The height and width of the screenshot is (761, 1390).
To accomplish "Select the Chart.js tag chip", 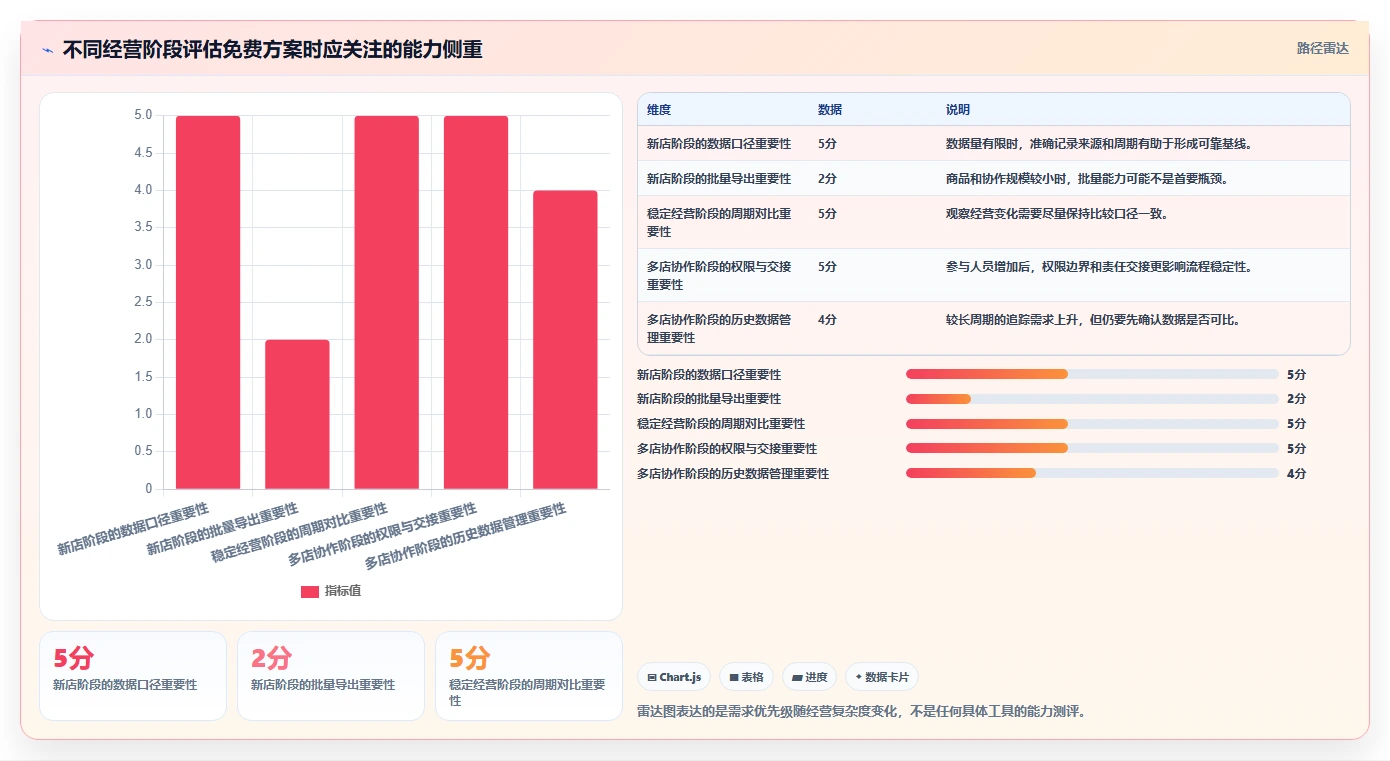I will [x=674, y=677].
